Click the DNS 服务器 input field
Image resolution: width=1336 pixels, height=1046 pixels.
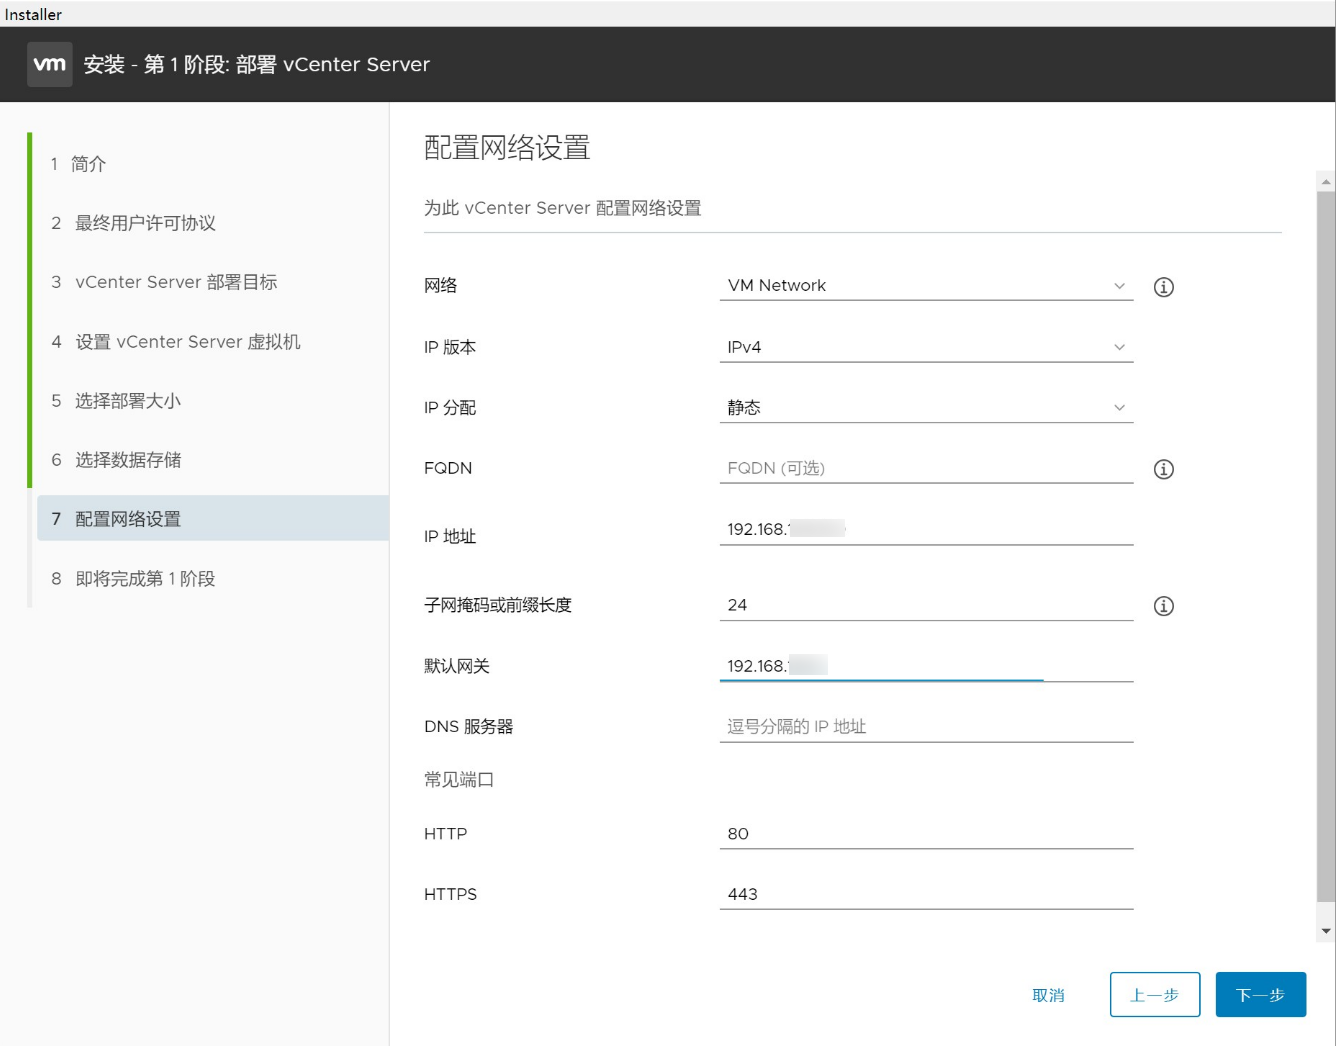(x=925, y=727)
